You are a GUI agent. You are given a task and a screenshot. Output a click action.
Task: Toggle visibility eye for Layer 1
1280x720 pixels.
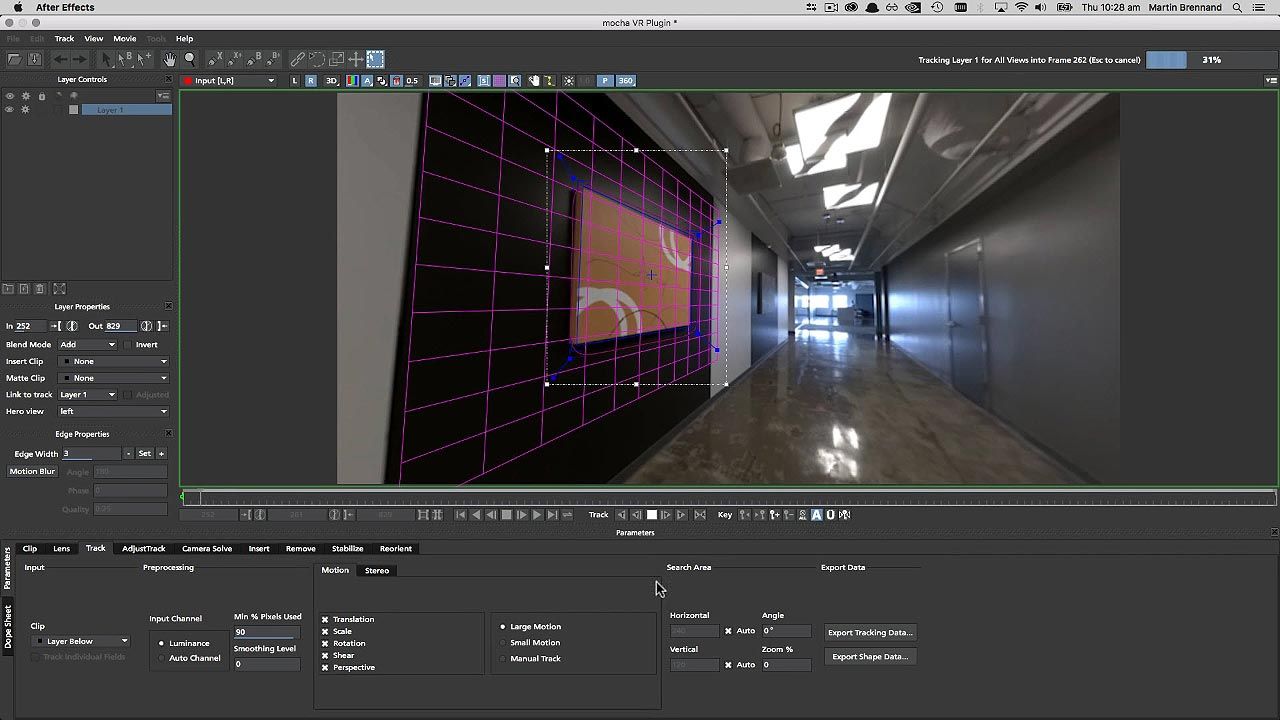click(10, 110)
